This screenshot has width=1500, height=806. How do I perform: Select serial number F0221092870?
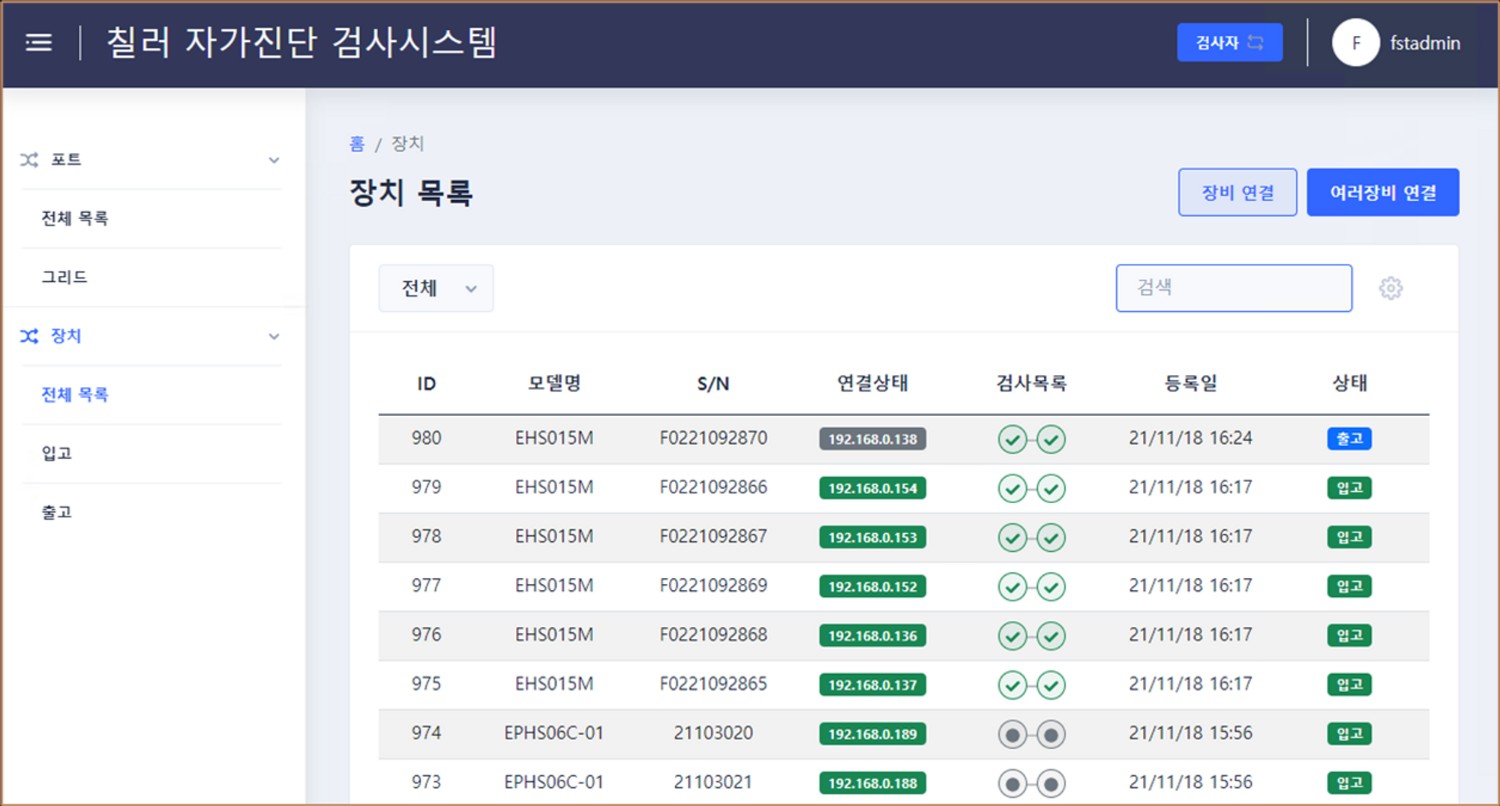click(713, 438)
